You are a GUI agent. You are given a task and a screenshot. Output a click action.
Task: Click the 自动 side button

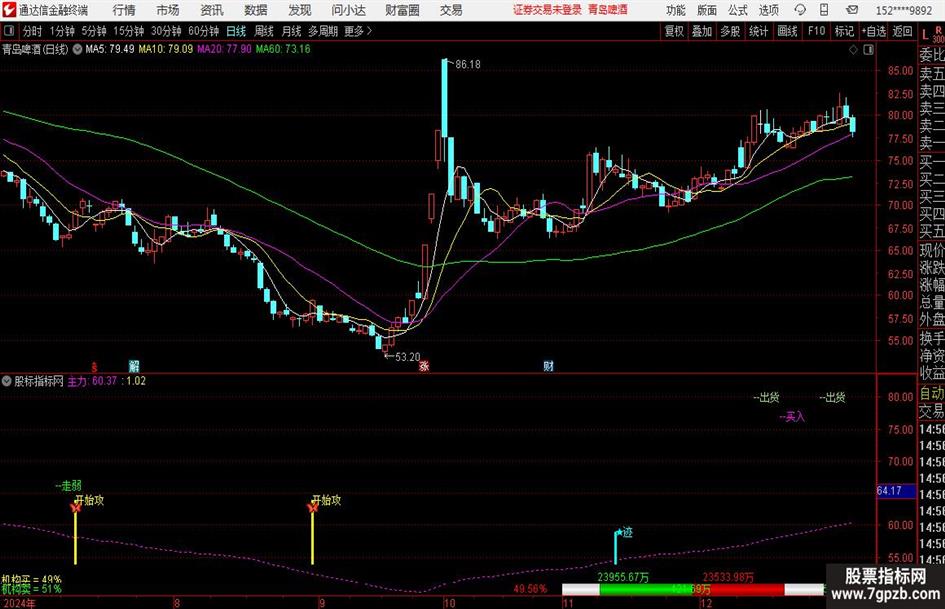pyautogui.click(x=932, y=393)
